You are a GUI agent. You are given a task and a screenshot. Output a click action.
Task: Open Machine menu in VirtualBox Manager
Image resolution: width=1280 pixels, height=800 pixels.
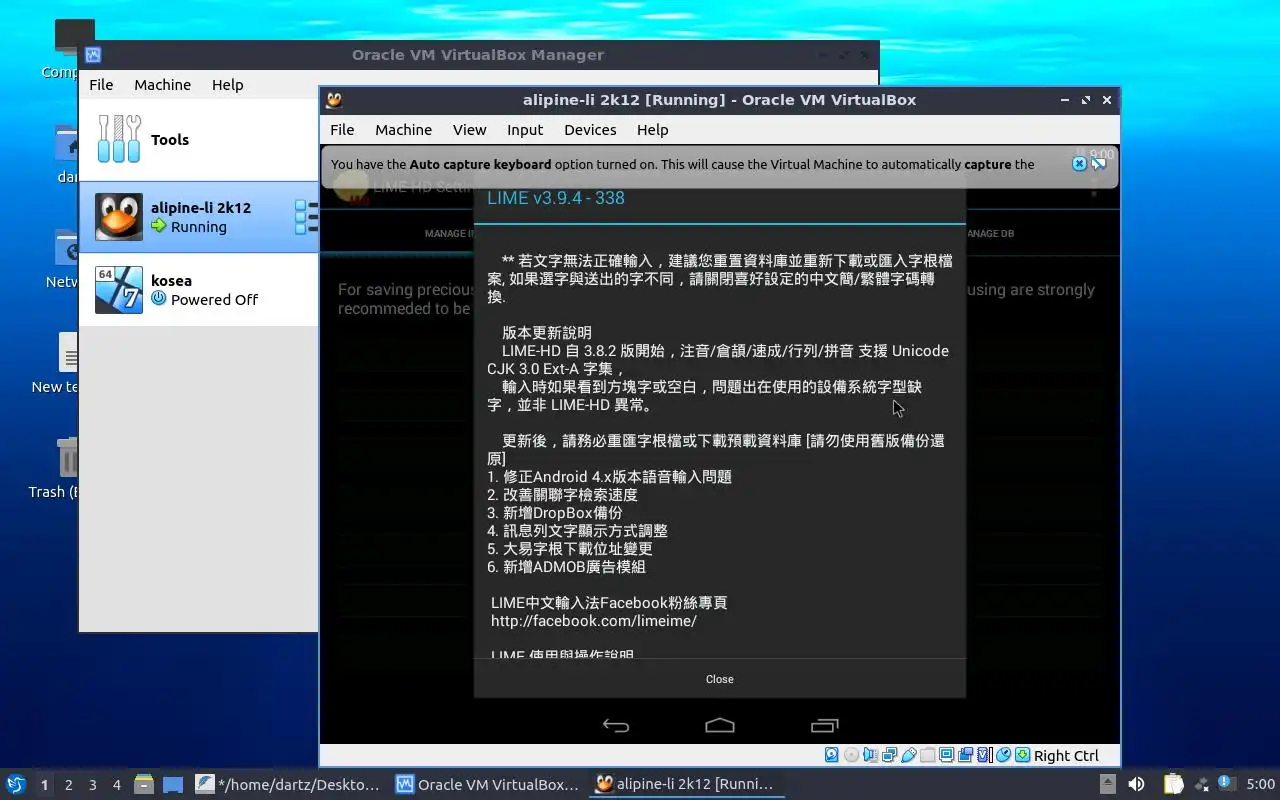(x=162, y=85)
